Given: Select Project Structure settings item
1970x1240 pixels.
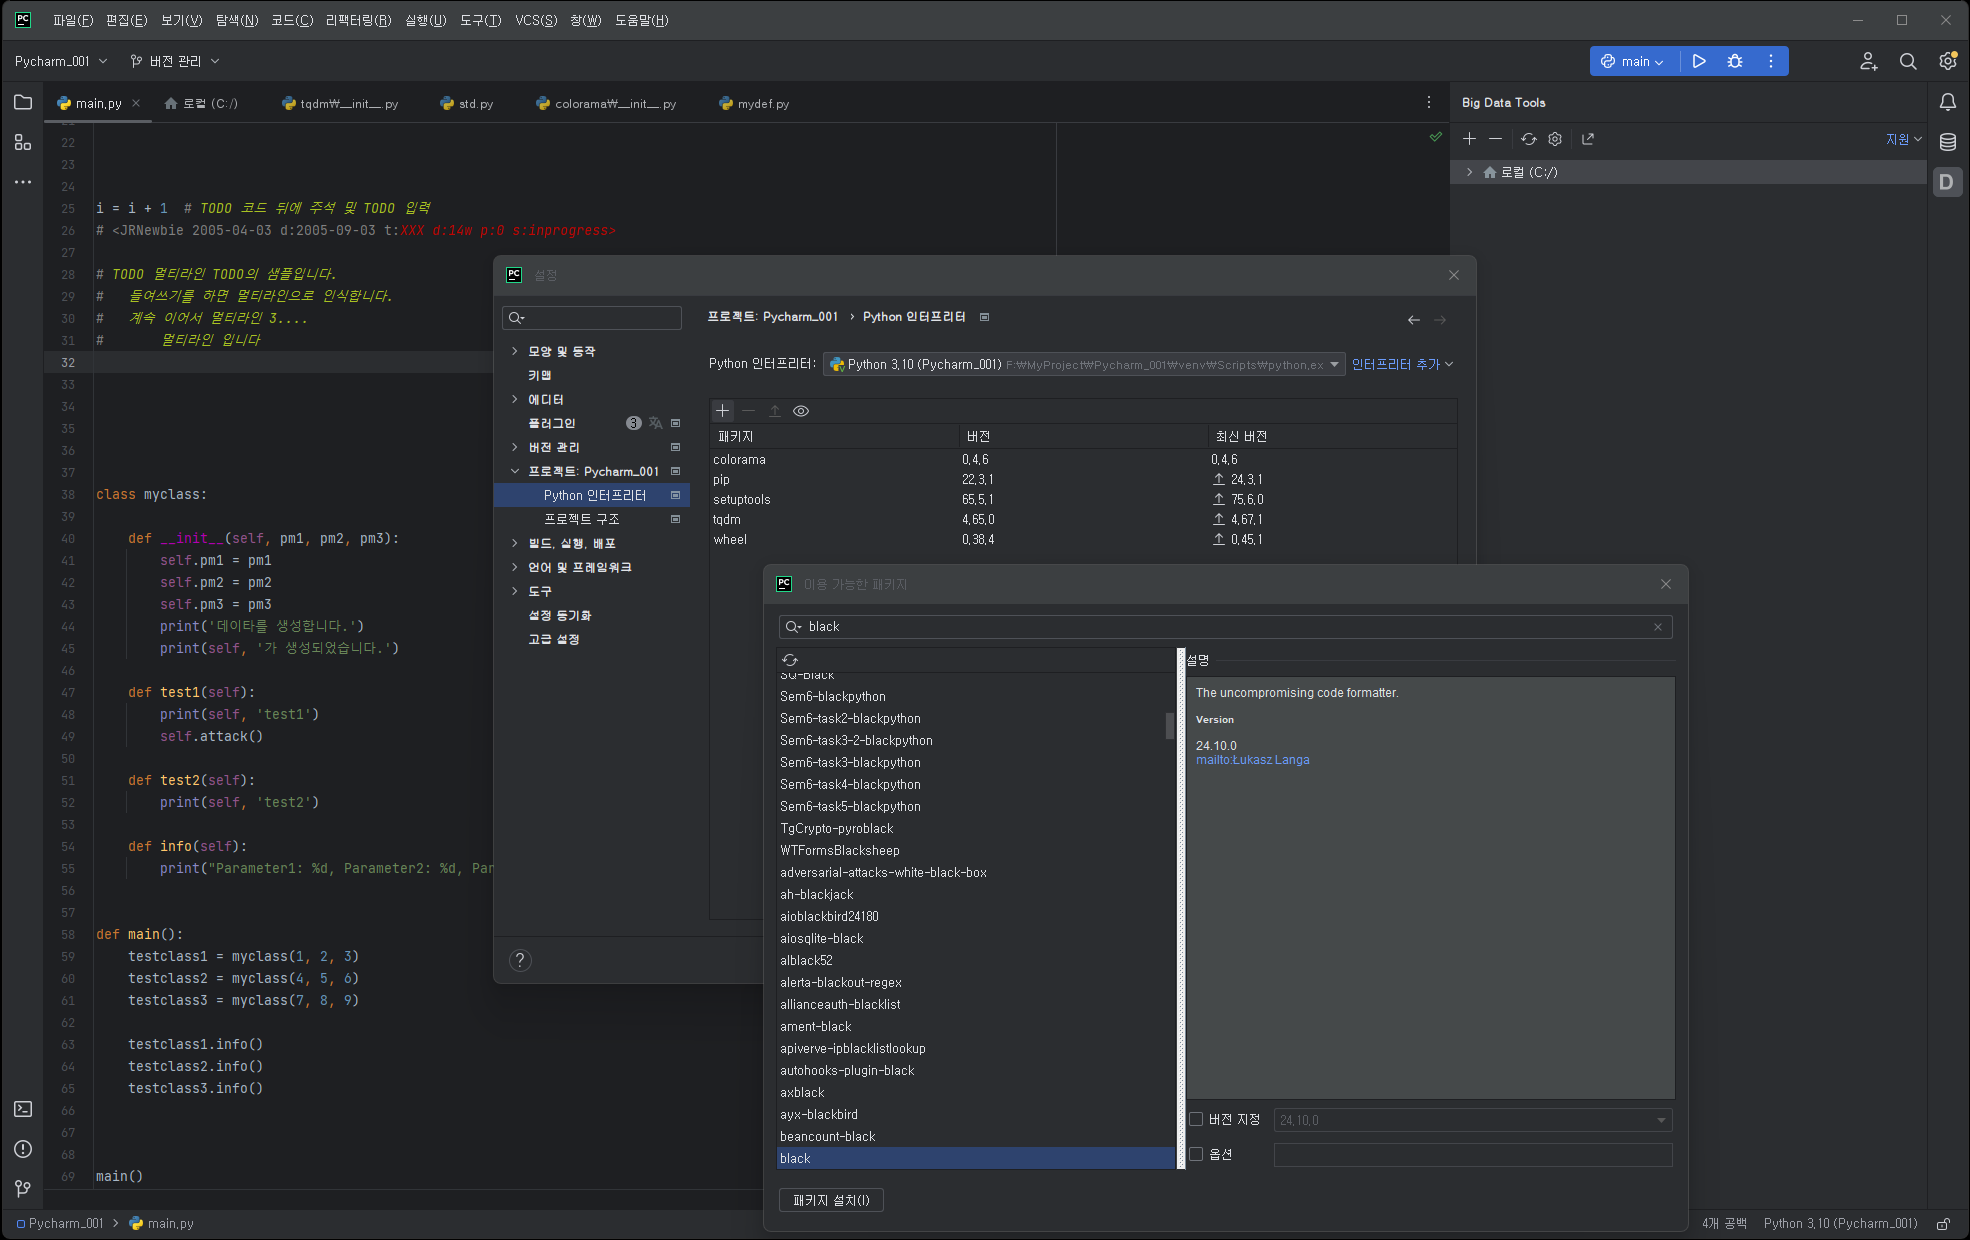Looking at the screenshot, I should [x=581, y=519].
